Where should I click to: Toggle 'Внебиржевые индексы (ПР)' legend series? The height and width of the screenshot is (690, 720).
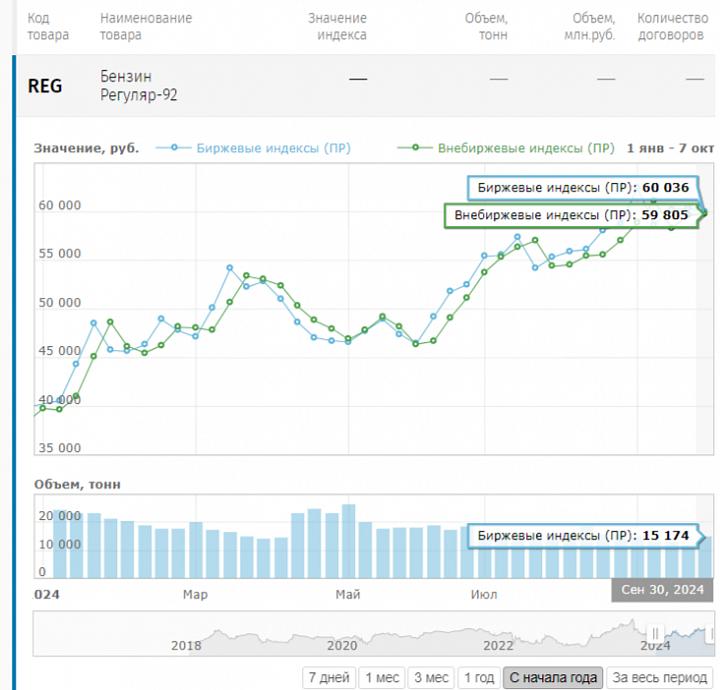pos(526,148)
